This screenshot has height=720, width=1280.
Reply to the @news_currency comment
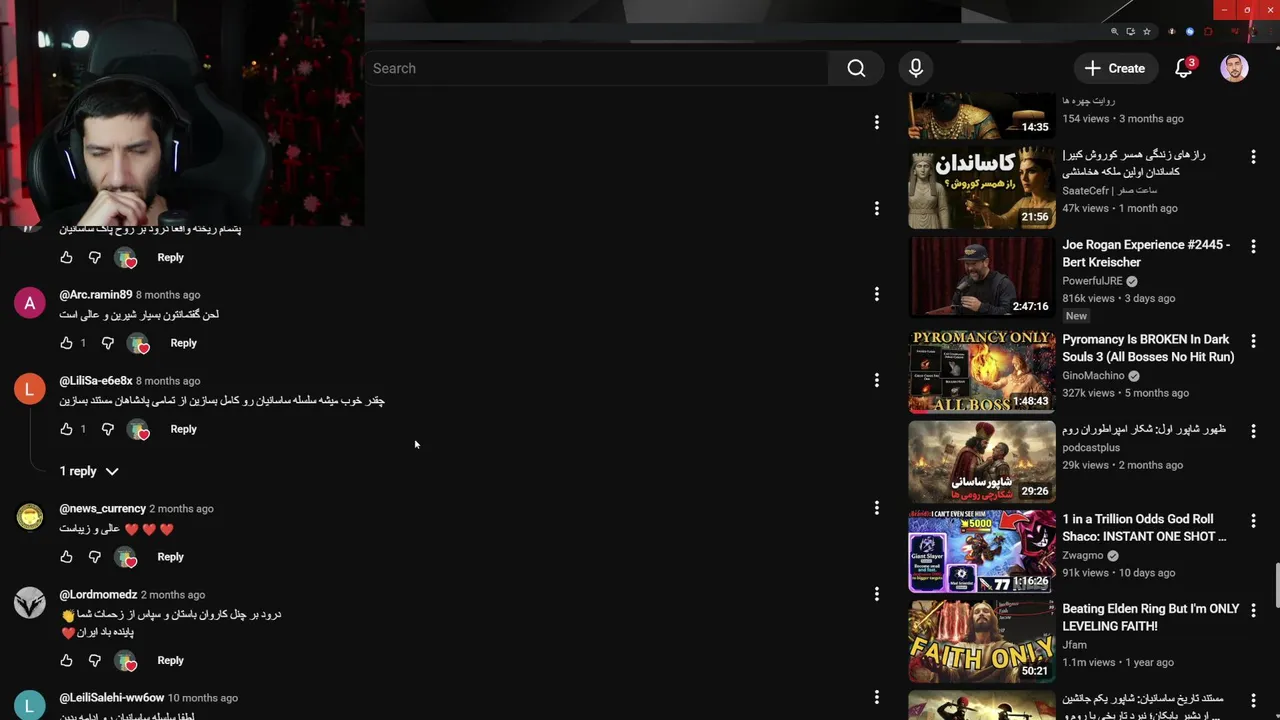[x=171, y=557]
